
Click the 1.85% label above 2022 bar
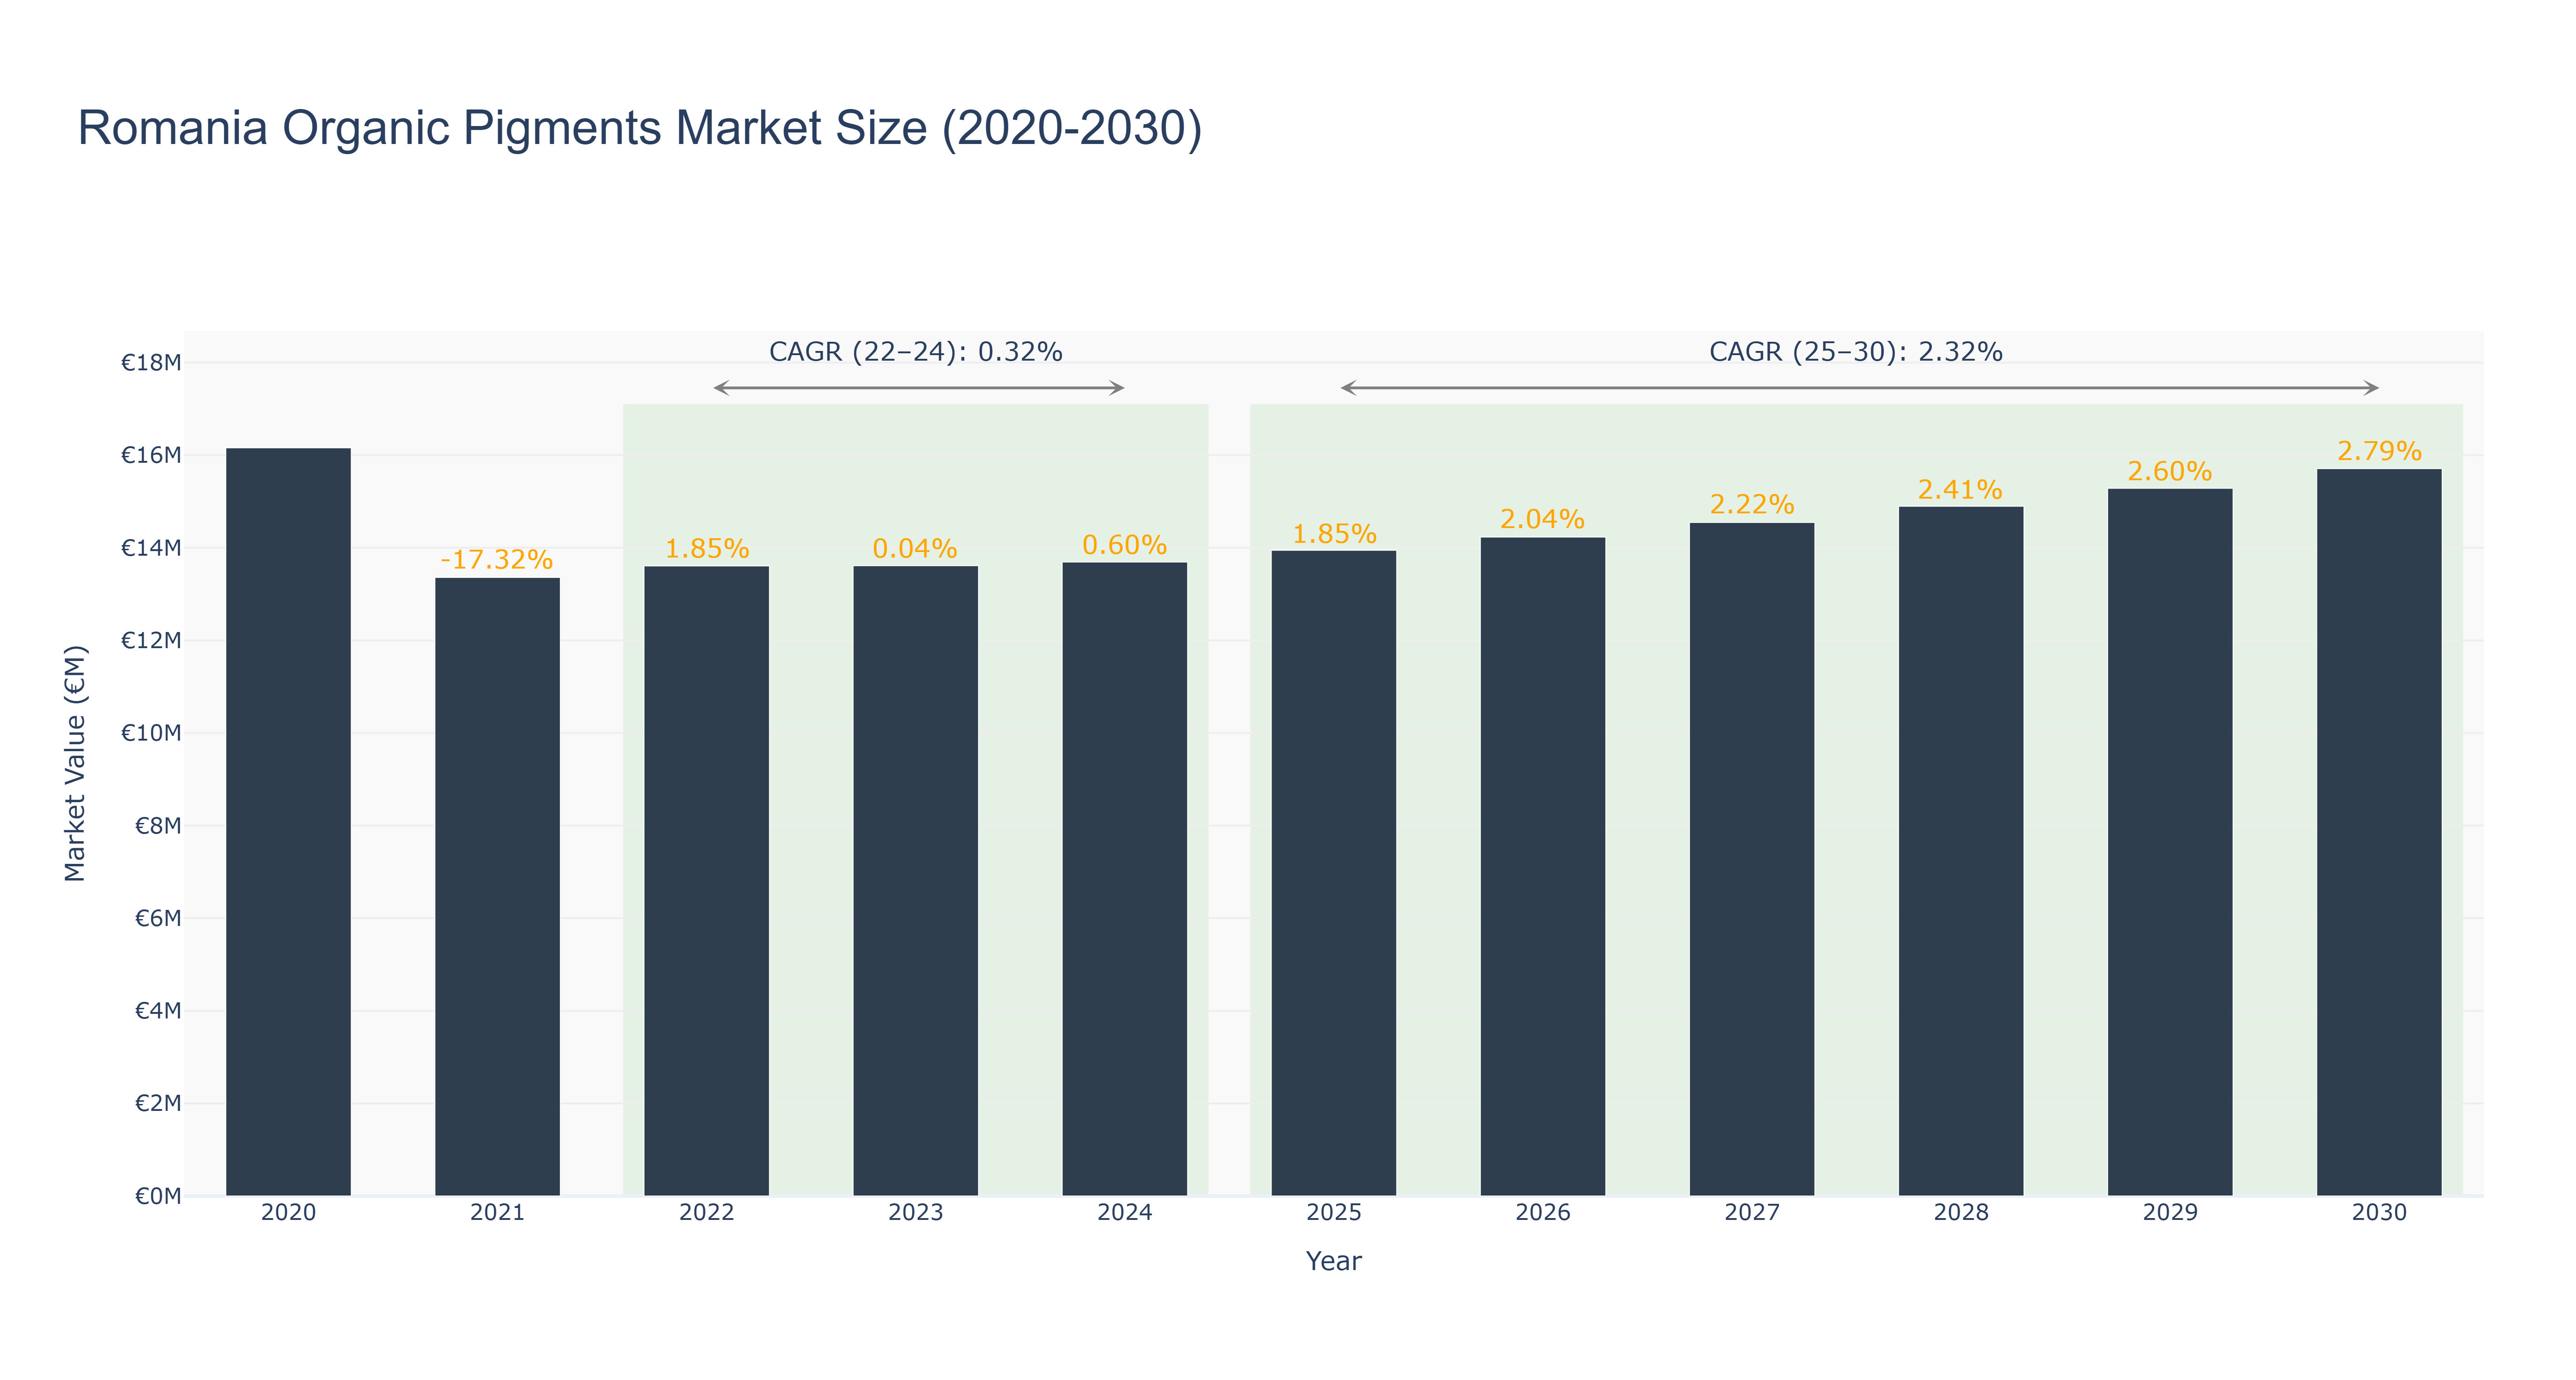click(707, 549)
